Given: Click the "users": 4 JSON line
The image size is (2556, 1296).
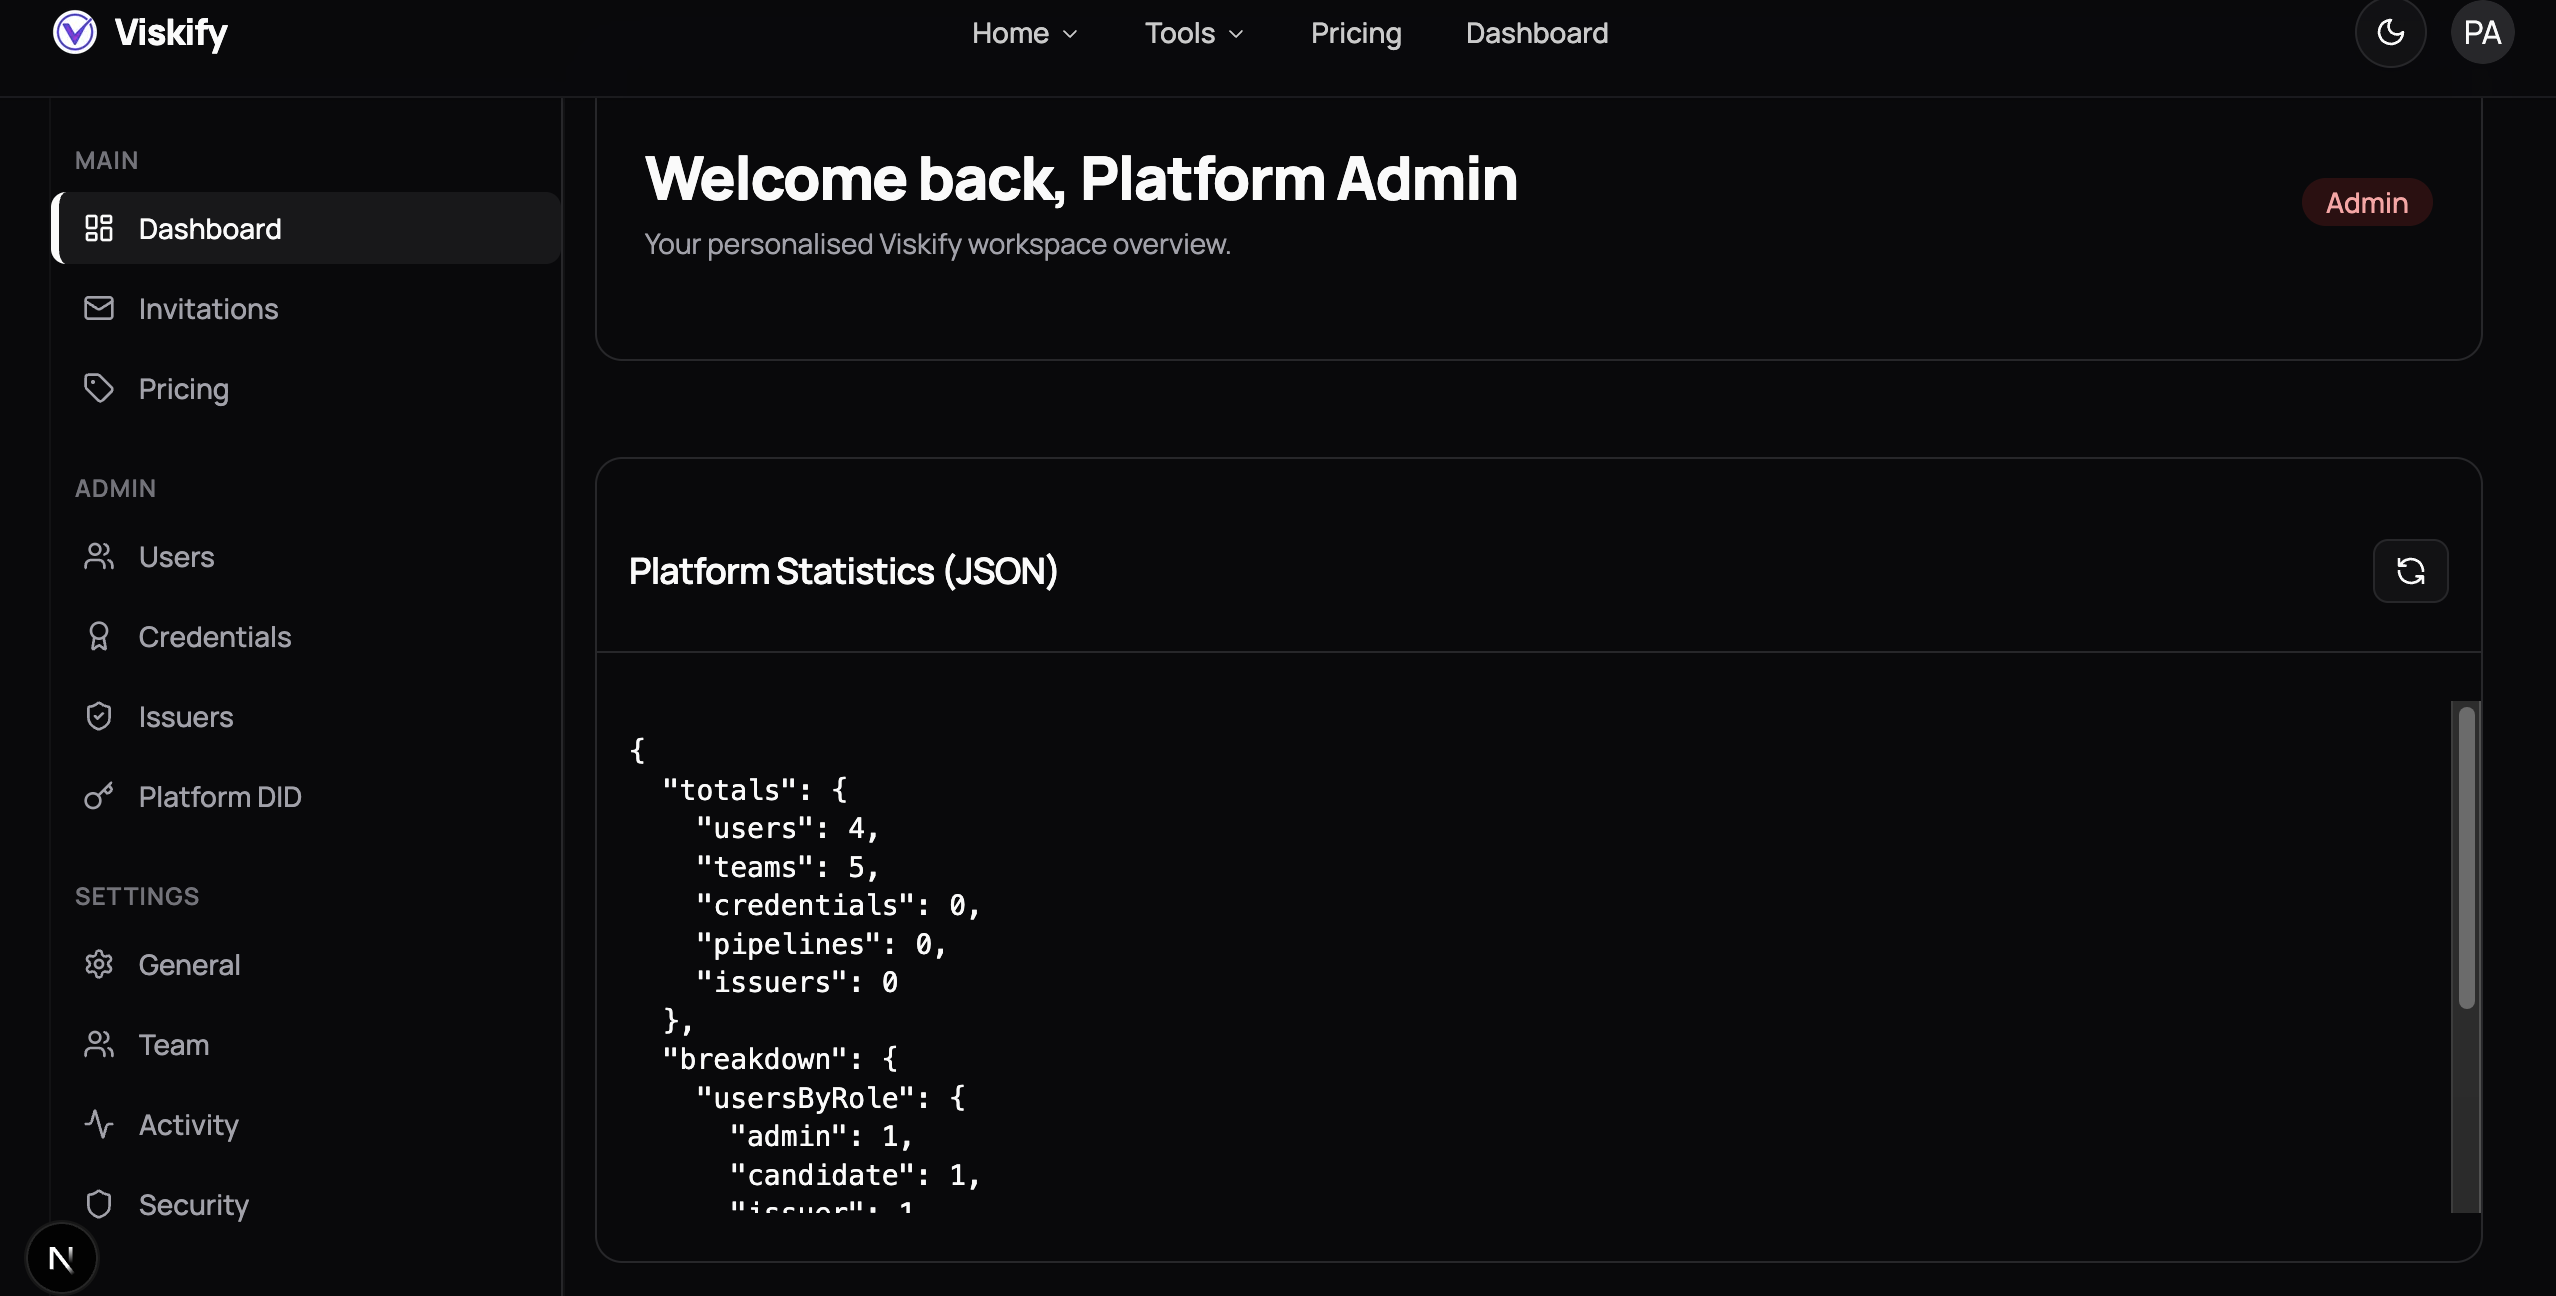Looking at the screenshot, I should [x=788, y=828].
